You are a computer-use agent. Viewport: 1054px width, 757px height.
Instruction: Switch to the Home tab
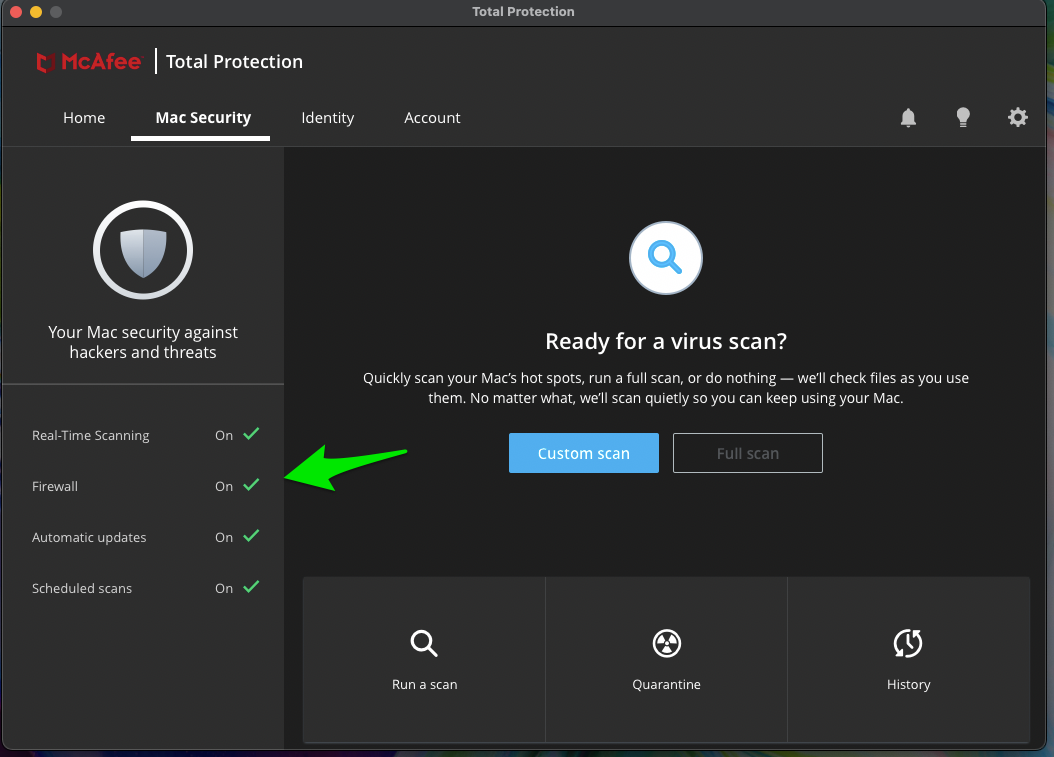84,118
